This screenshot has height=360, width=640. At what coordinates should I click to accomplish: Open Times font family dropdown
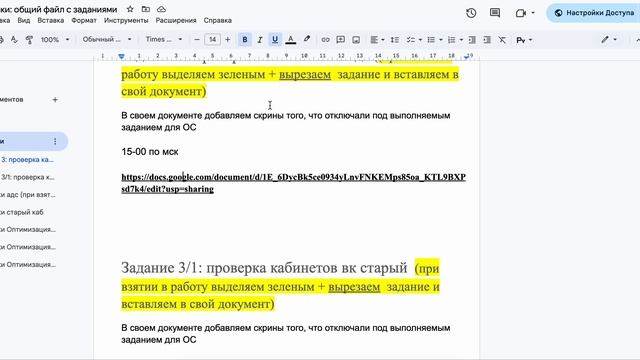(163, 40)
